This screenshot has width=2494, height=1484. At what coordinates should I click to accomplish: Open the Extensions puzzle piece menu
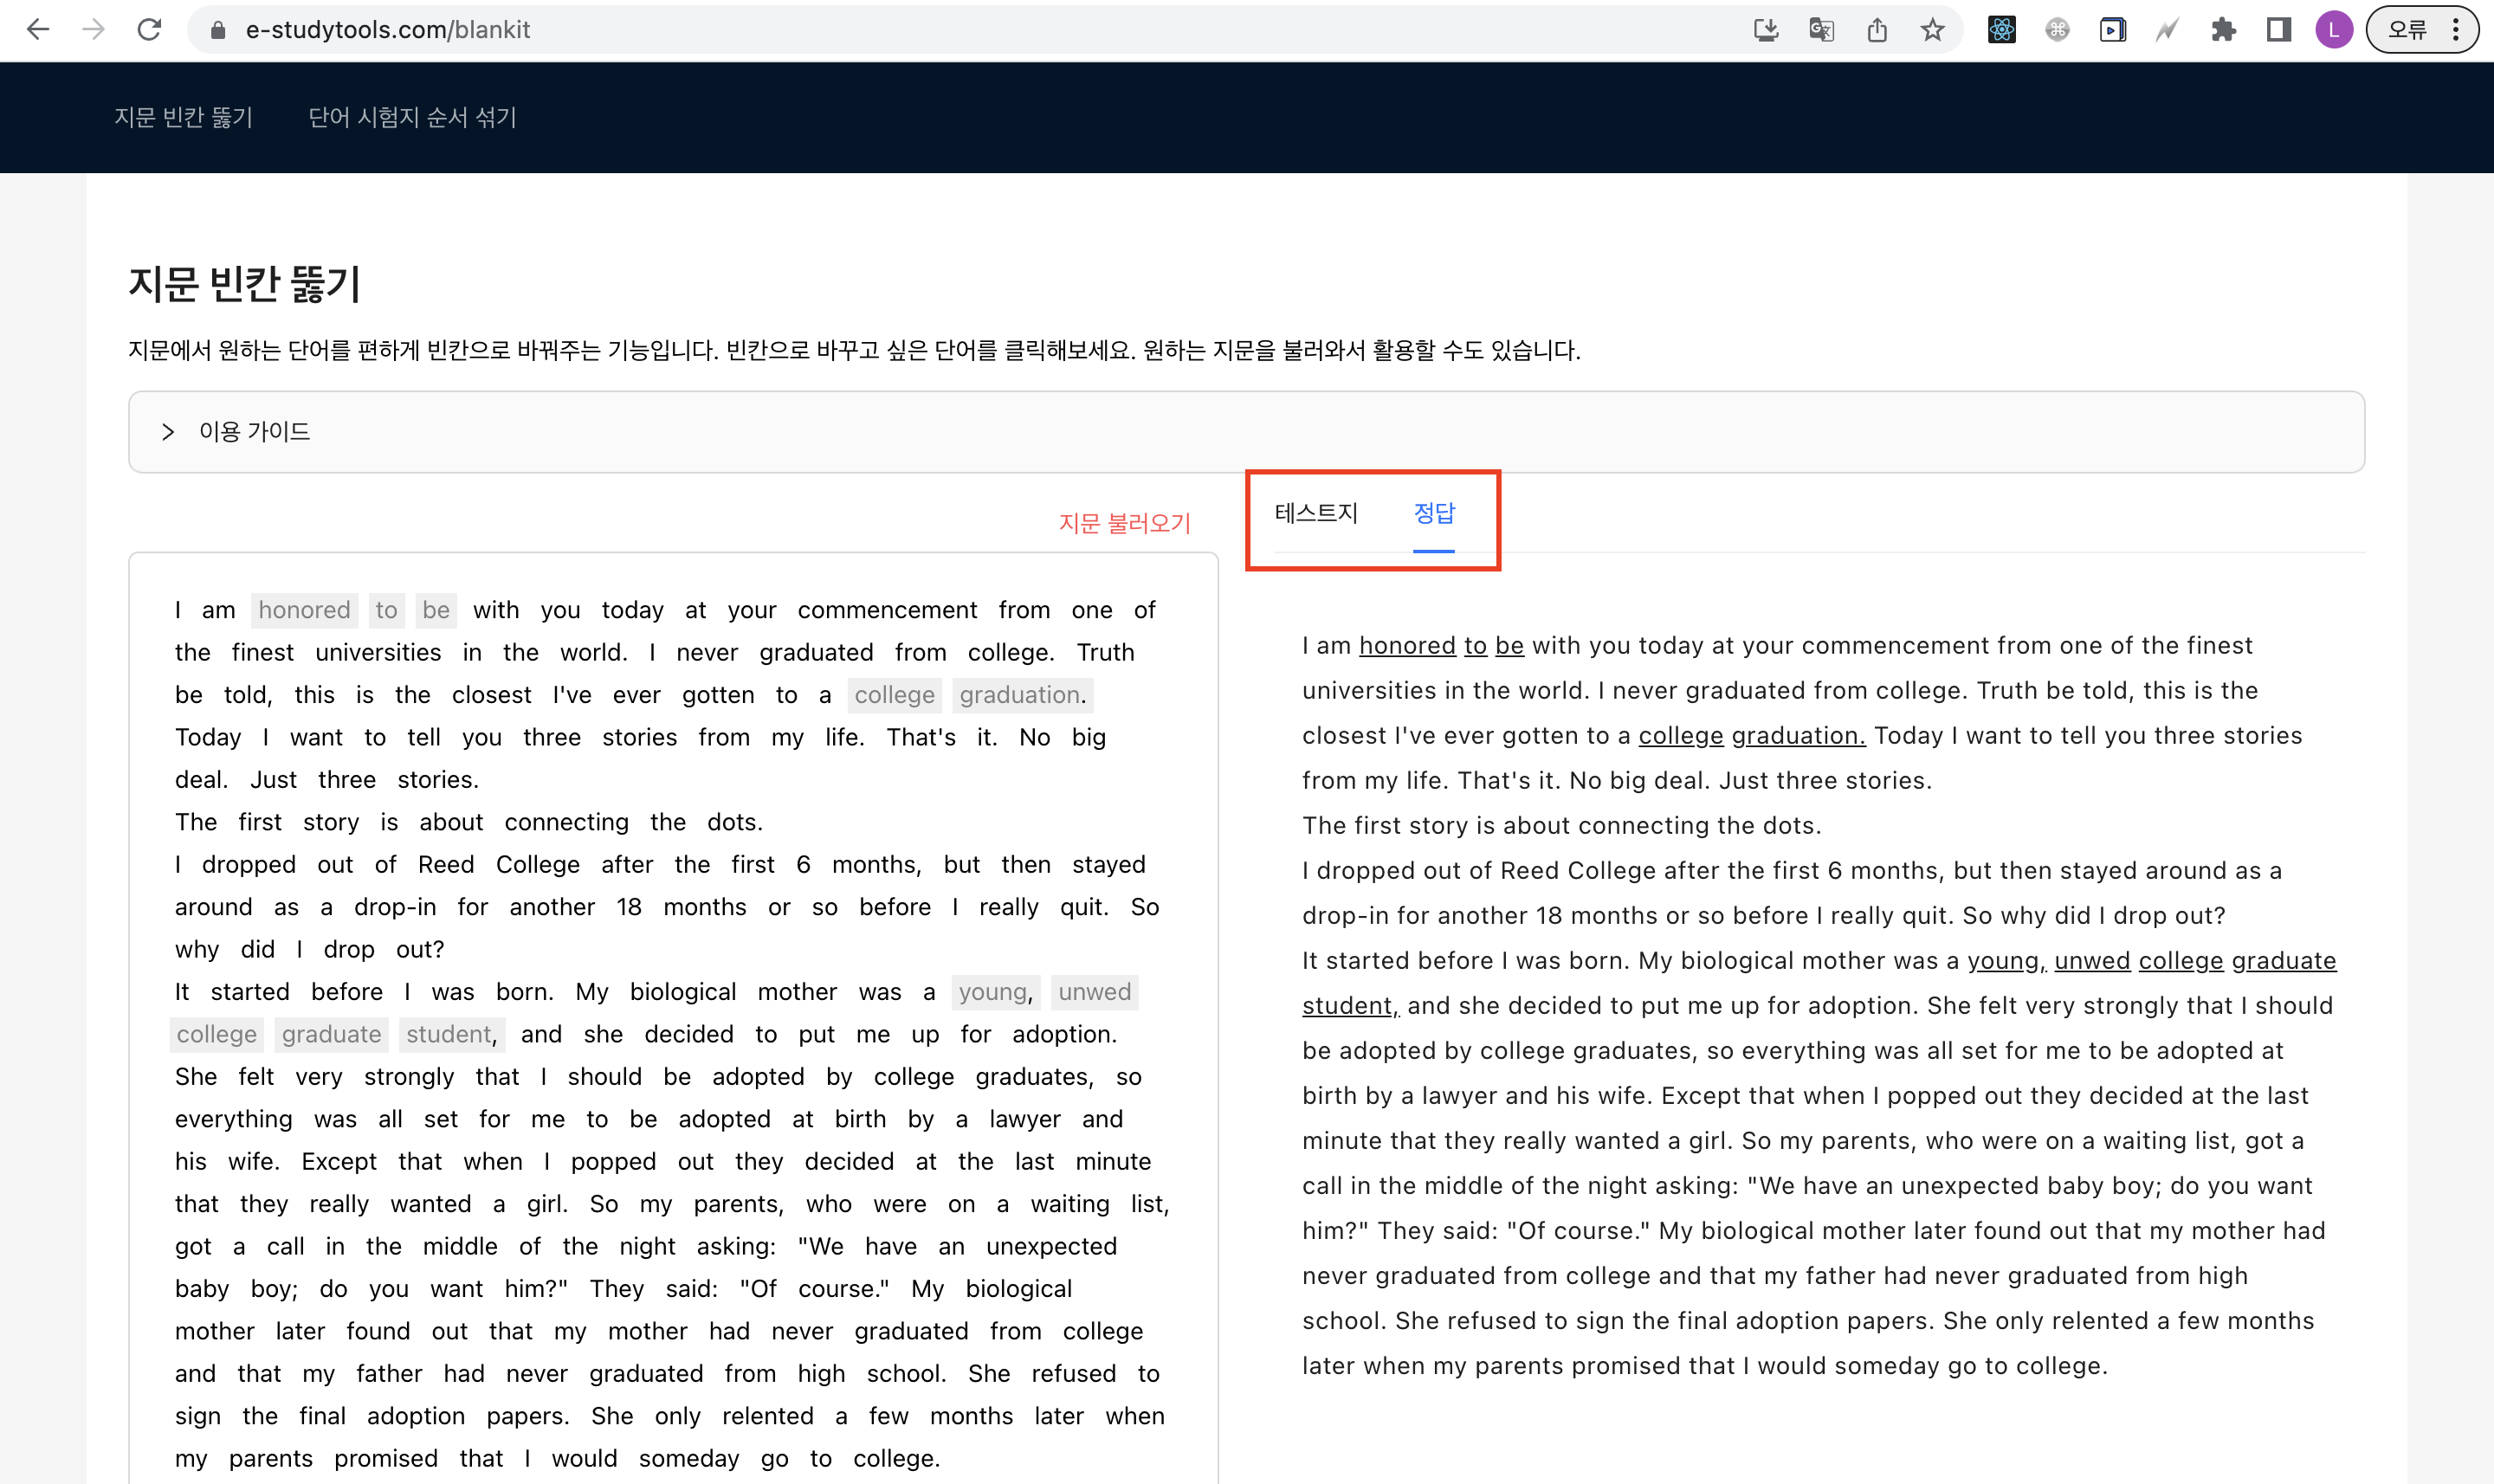(2223, 30)
